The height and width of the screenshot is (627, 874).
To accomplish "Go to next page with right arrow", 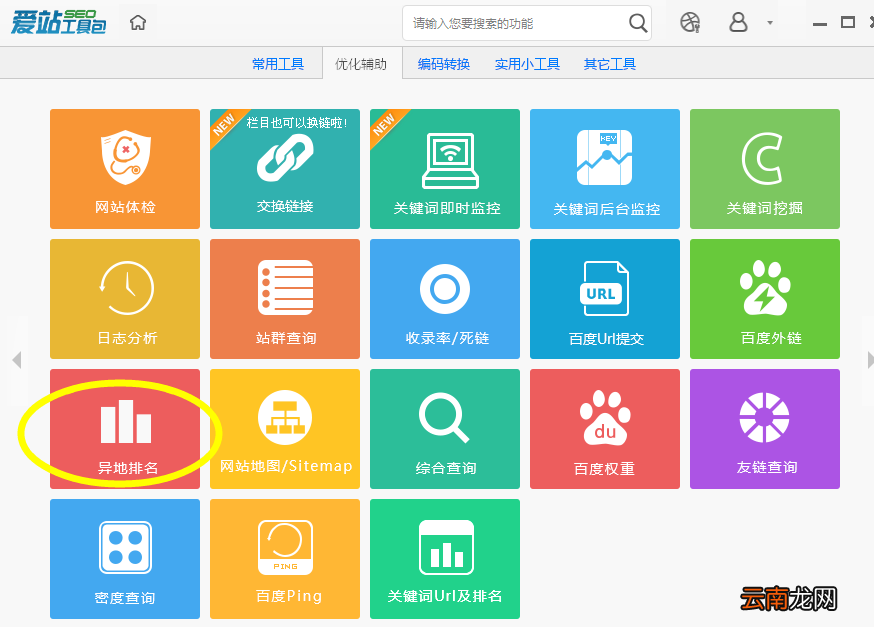I will (x=870, y=360).
